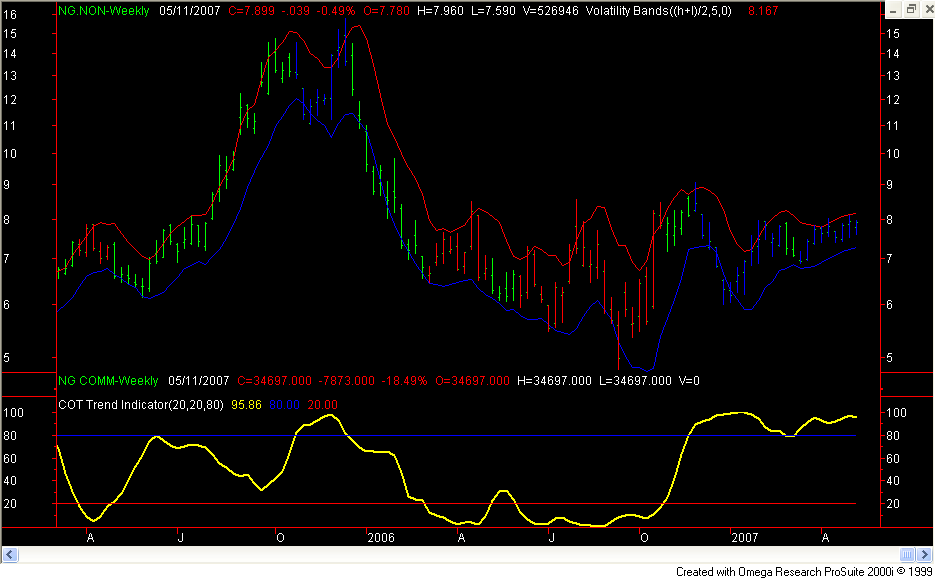Viewport: 935px width, 578px height.
Task: Click the H=34697.000 high value
Action: (554, 381)
